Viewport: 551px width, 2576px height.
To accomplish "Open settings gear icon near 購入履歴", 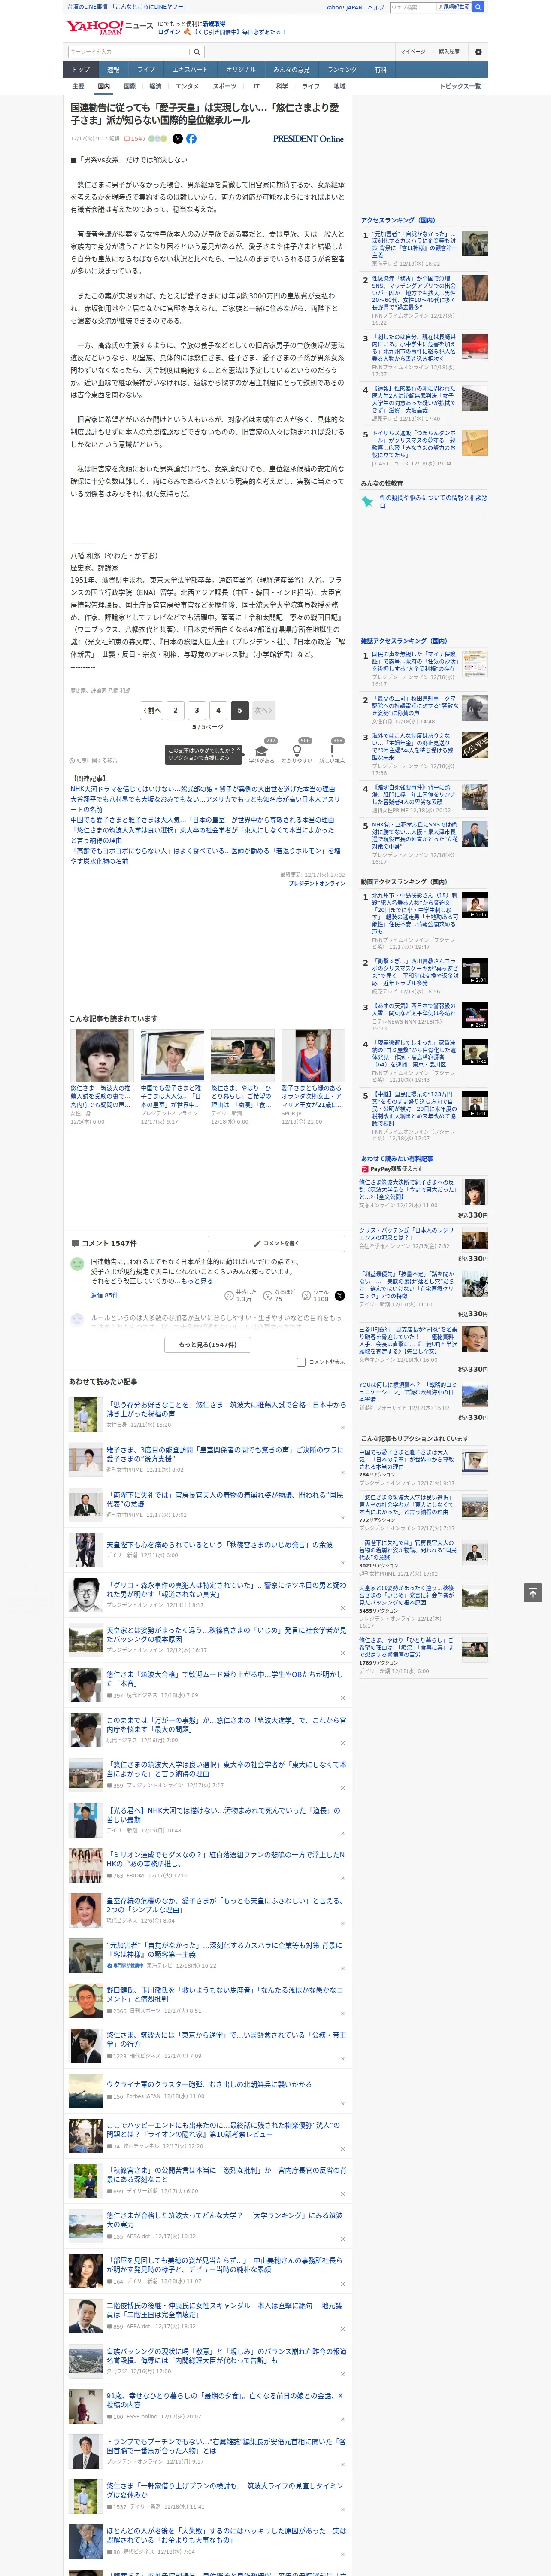I will pyautogui.click(x=478, y=51).
